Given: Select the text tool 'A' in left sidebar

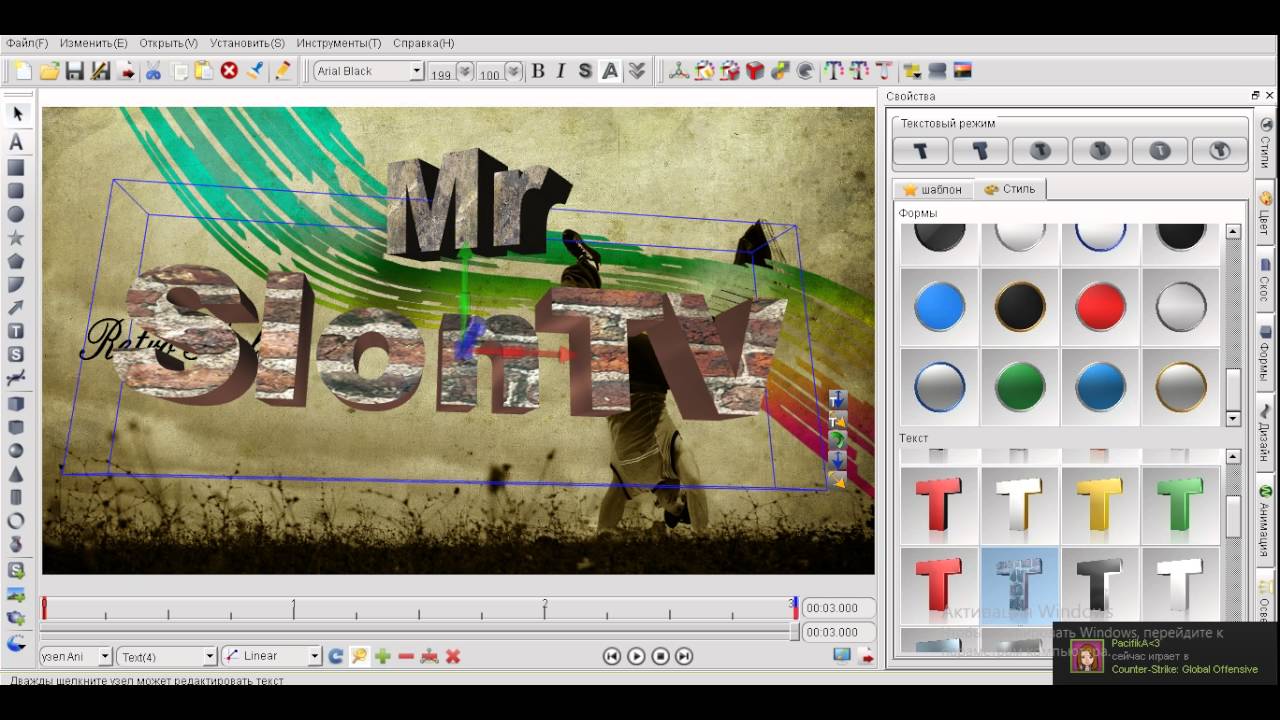Looking at the screenshot, I should pos(16,142).
